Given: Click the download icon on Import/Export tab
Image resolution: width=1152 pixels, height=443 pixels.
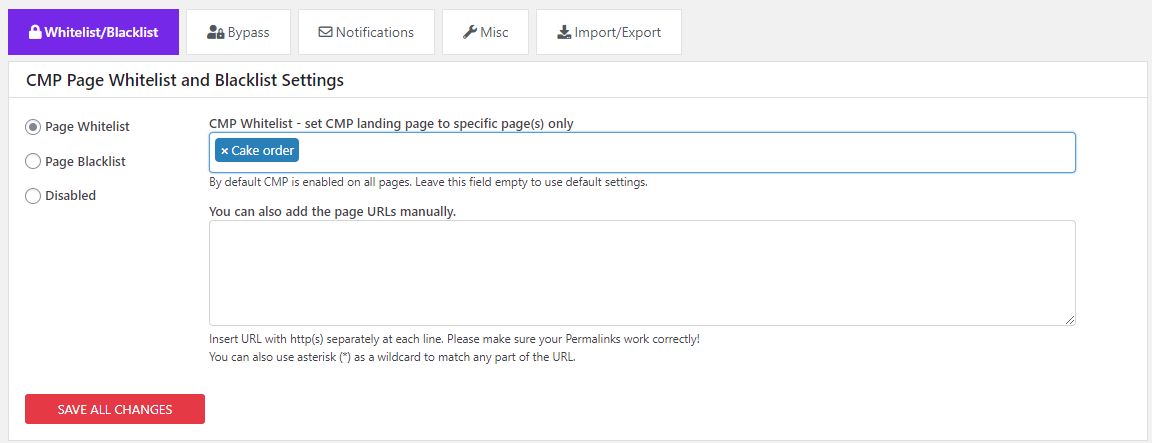Looking at the screenshot, I should click(563, 32).
